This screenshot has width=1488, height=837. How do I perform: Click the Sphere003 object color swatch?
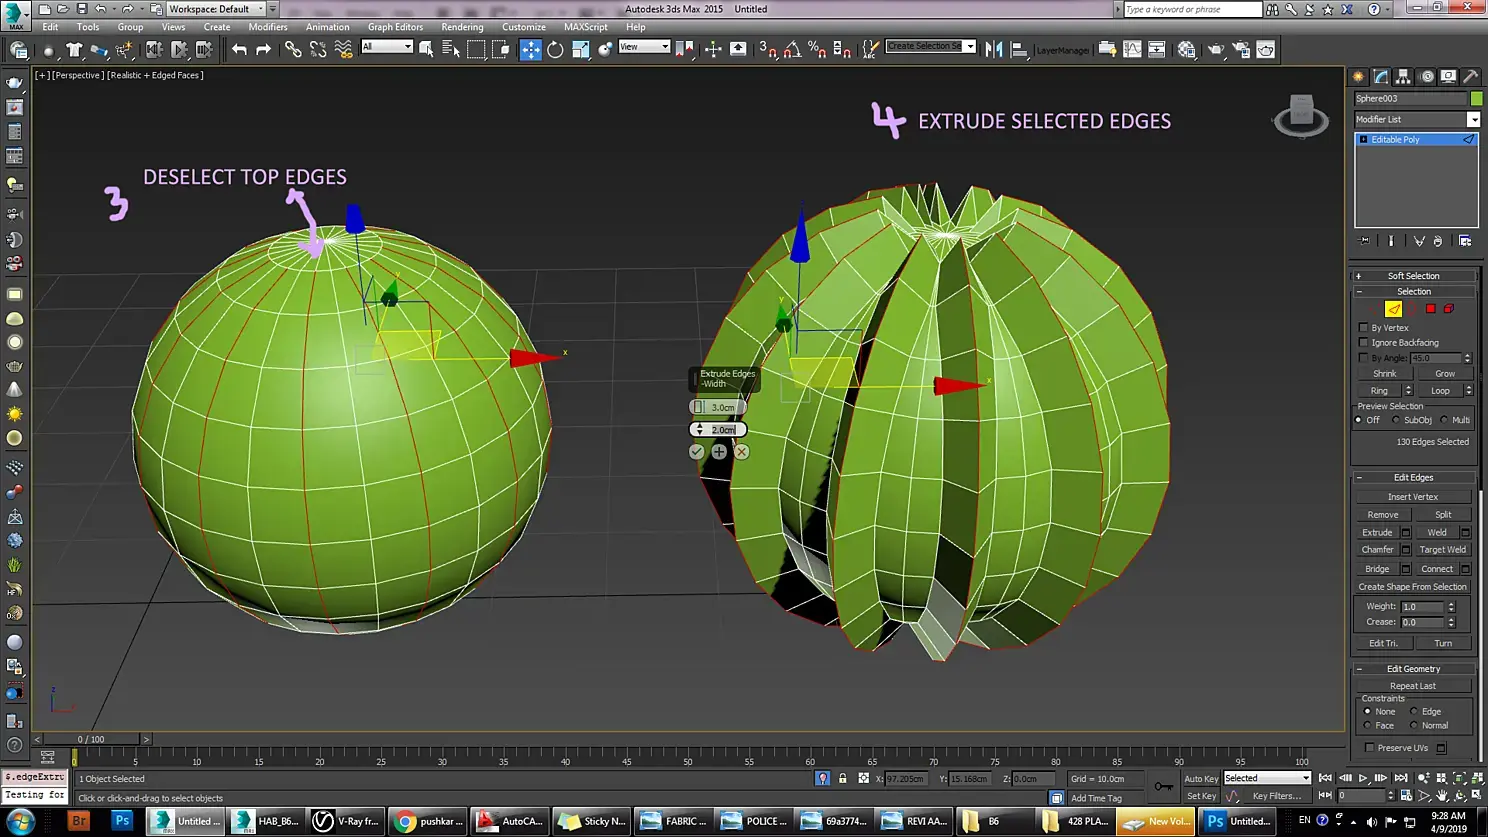click(x=1476, y=98)
